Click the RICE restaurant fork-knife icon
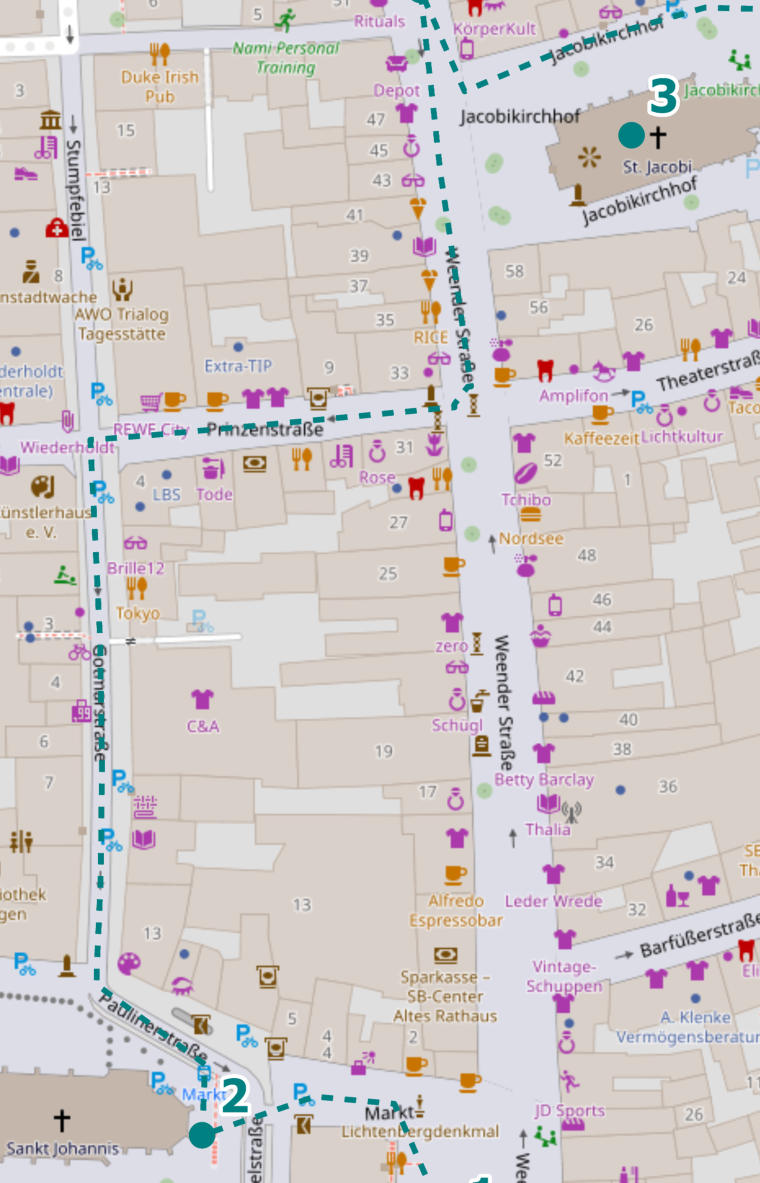The height and width of the screenshot is (1183, 760). point(431,312)
